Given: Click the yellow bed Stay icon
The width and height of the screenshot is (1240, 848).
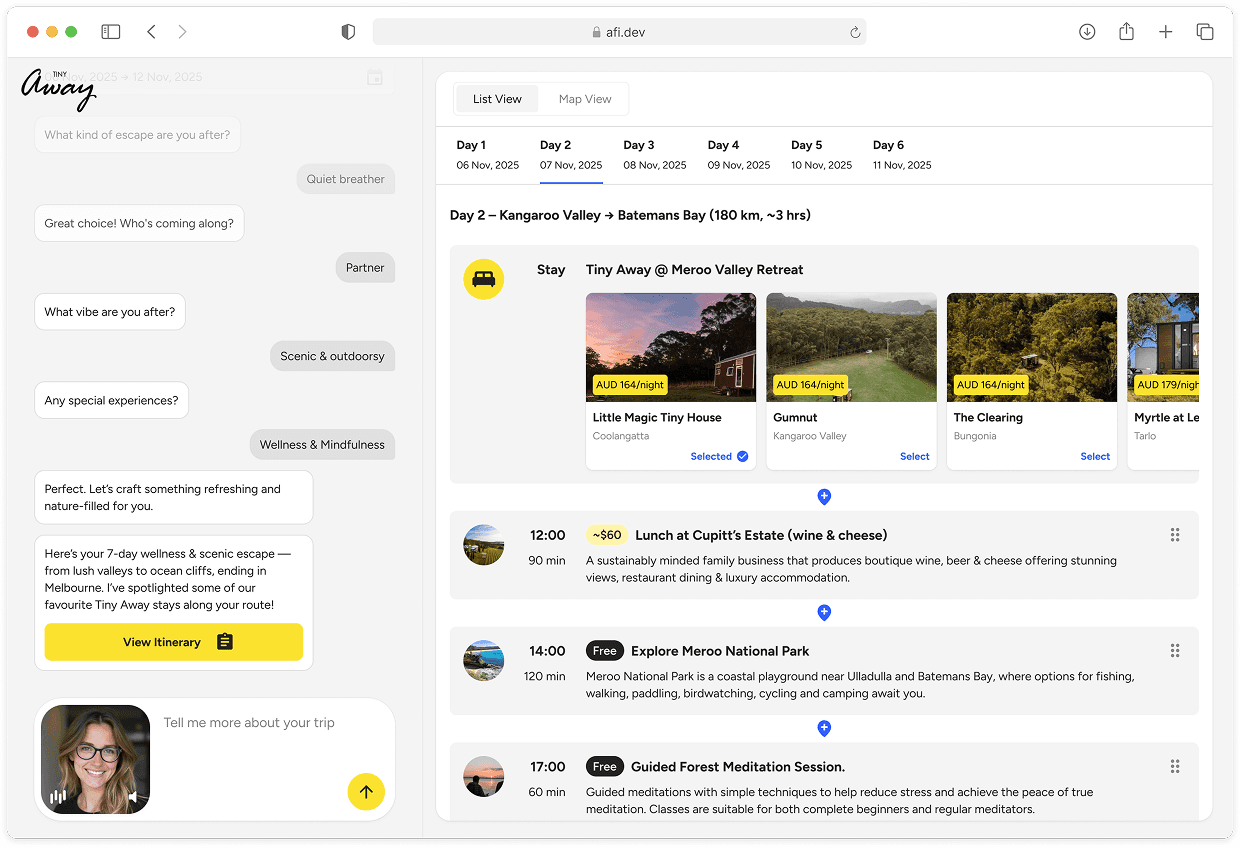Looking at the screenshot, I should click(483, 279).
